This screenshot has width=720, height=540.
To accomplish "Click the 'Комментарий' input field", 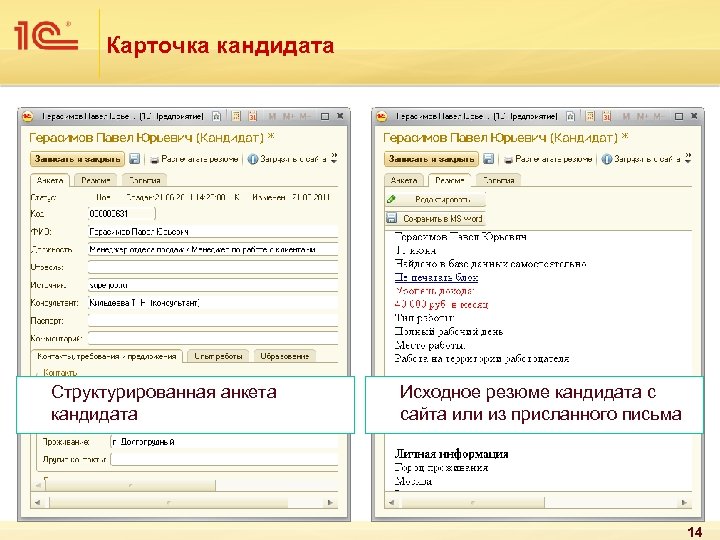I will pyautogui.click(x=213, y=338).
